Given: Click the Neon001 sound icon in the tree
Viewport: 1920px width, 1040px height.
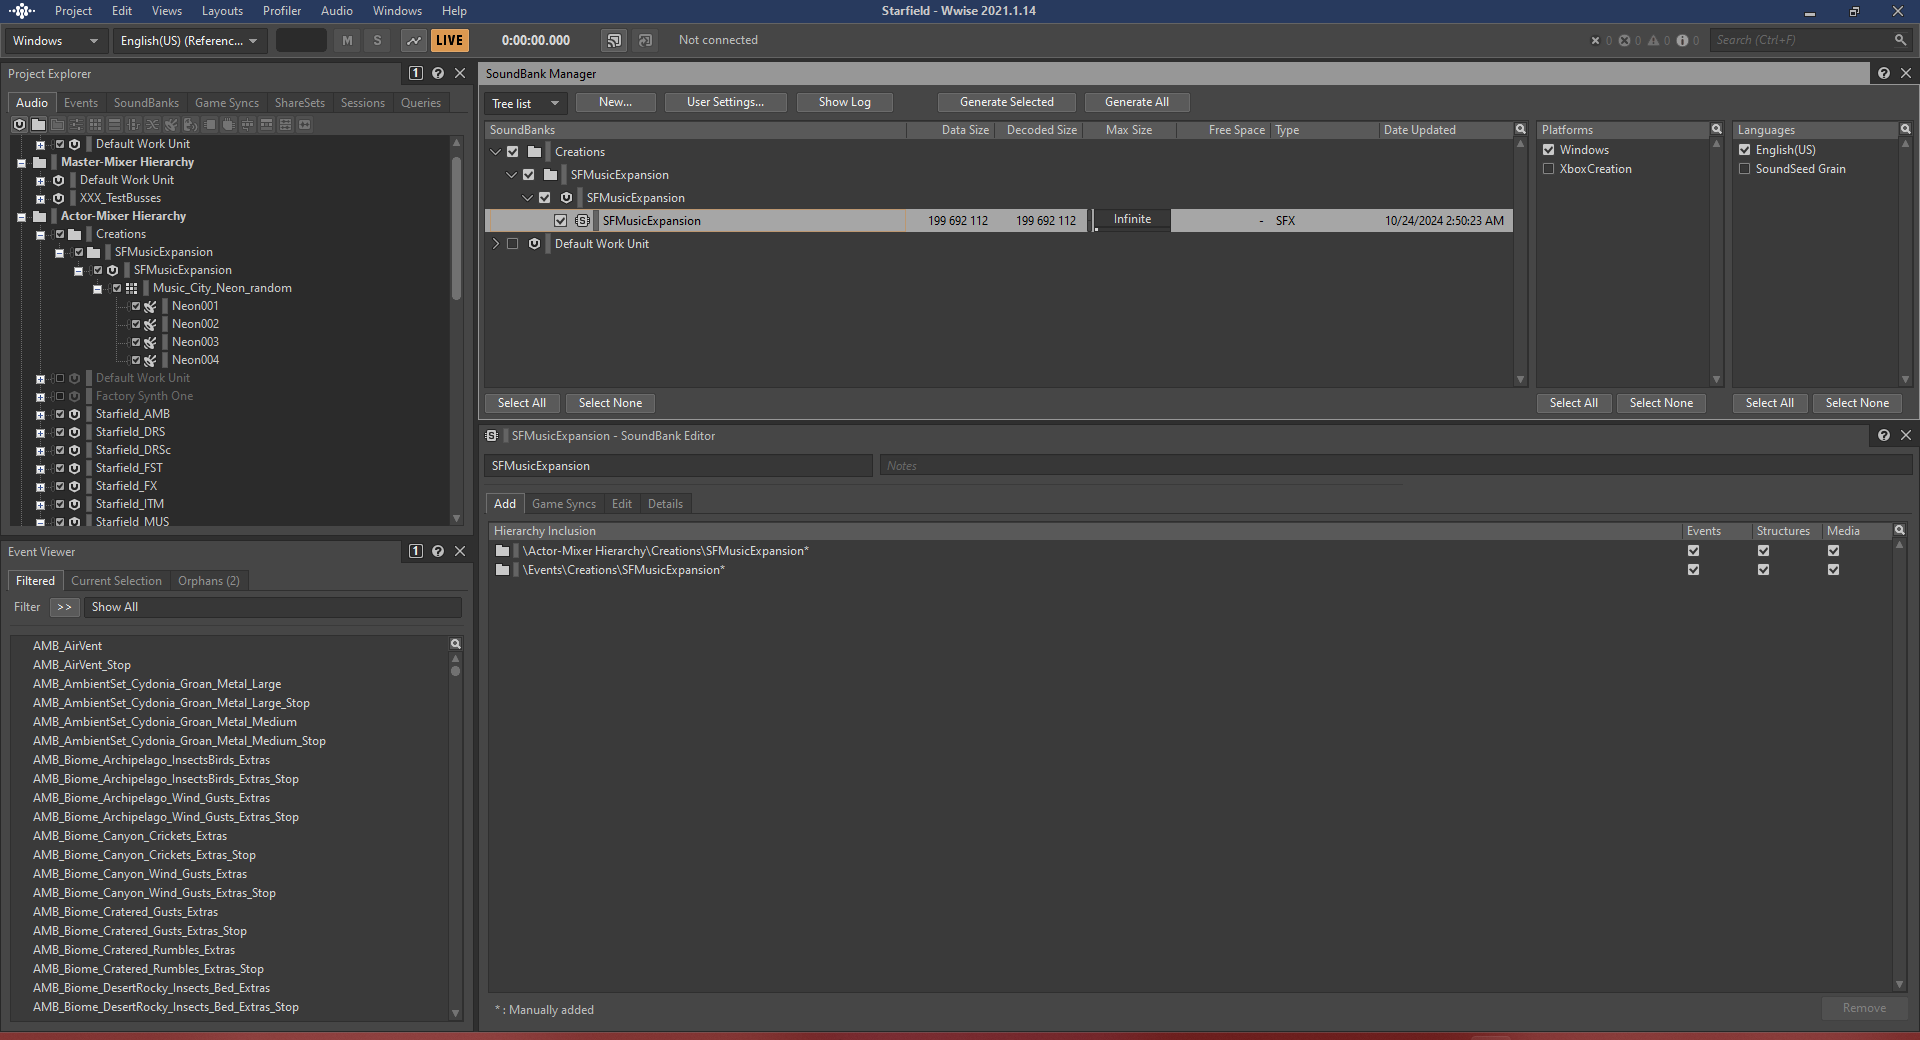Looking at the screenshot, I should coord(150,306).
